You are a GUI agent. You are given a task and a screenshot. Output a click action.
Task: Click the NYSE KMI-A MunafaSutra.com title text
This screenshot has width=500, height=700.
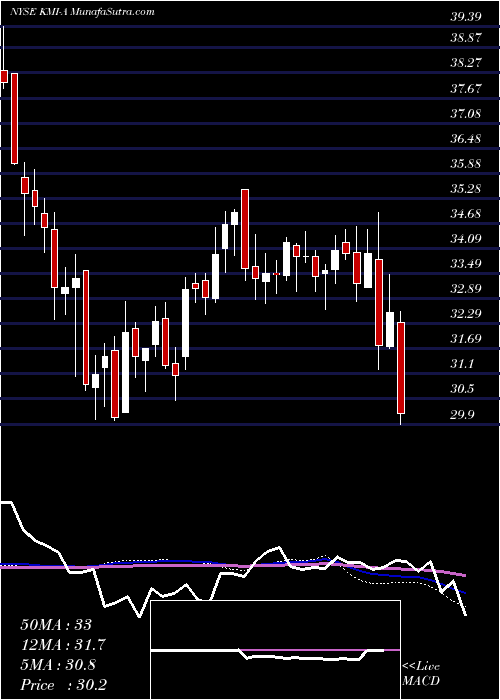[x=82, y=12]
